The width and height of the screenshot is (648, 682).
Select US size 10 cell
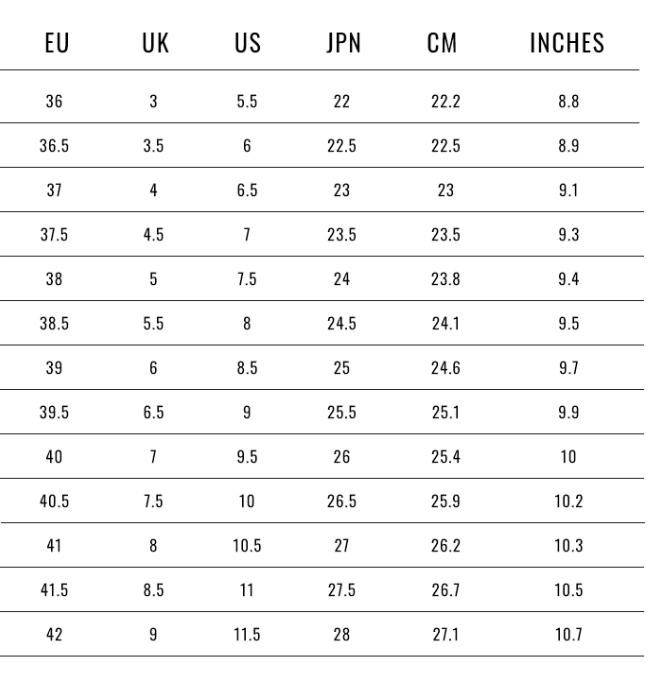(x=247, y=501)
